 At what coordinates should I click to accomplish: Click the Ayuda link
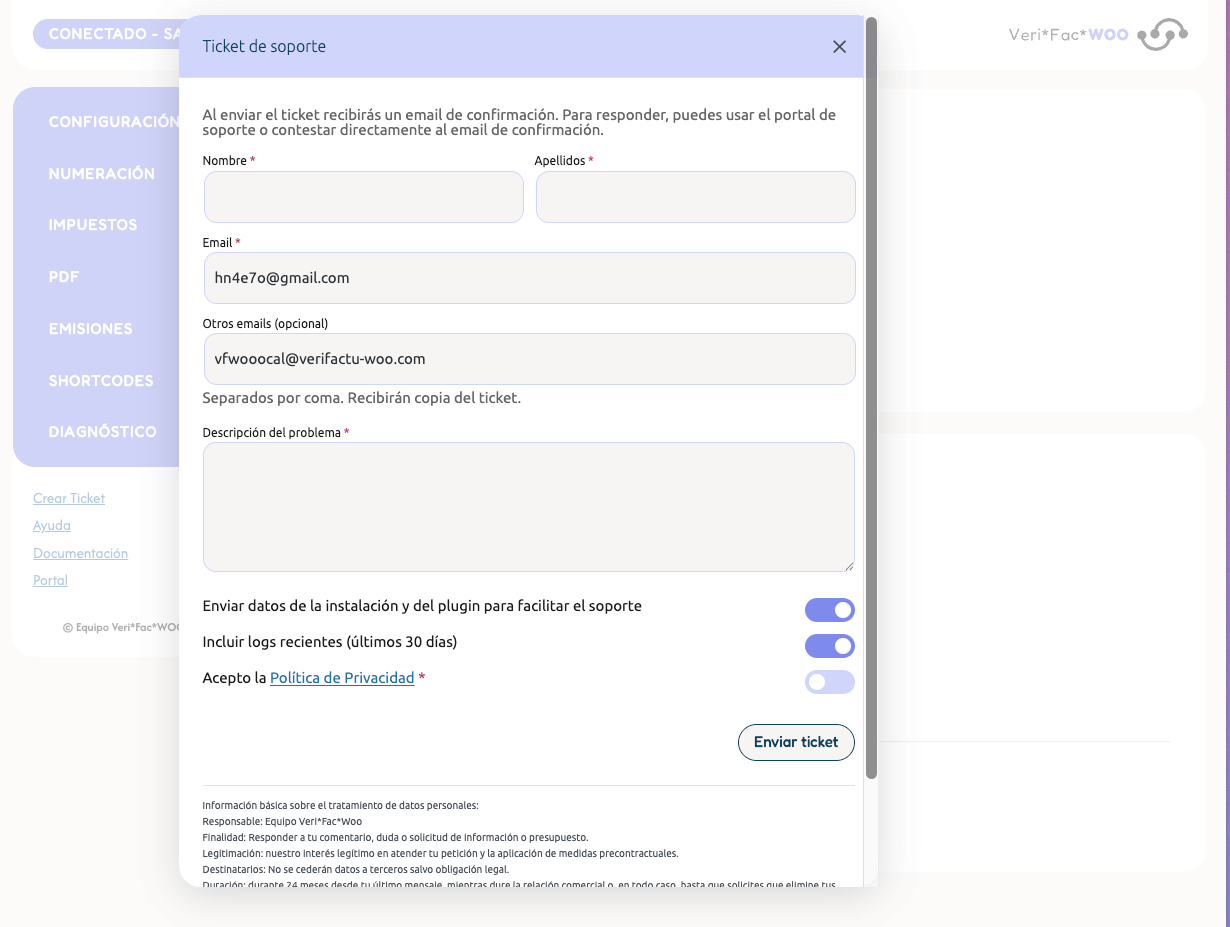[x=52, y=525]
